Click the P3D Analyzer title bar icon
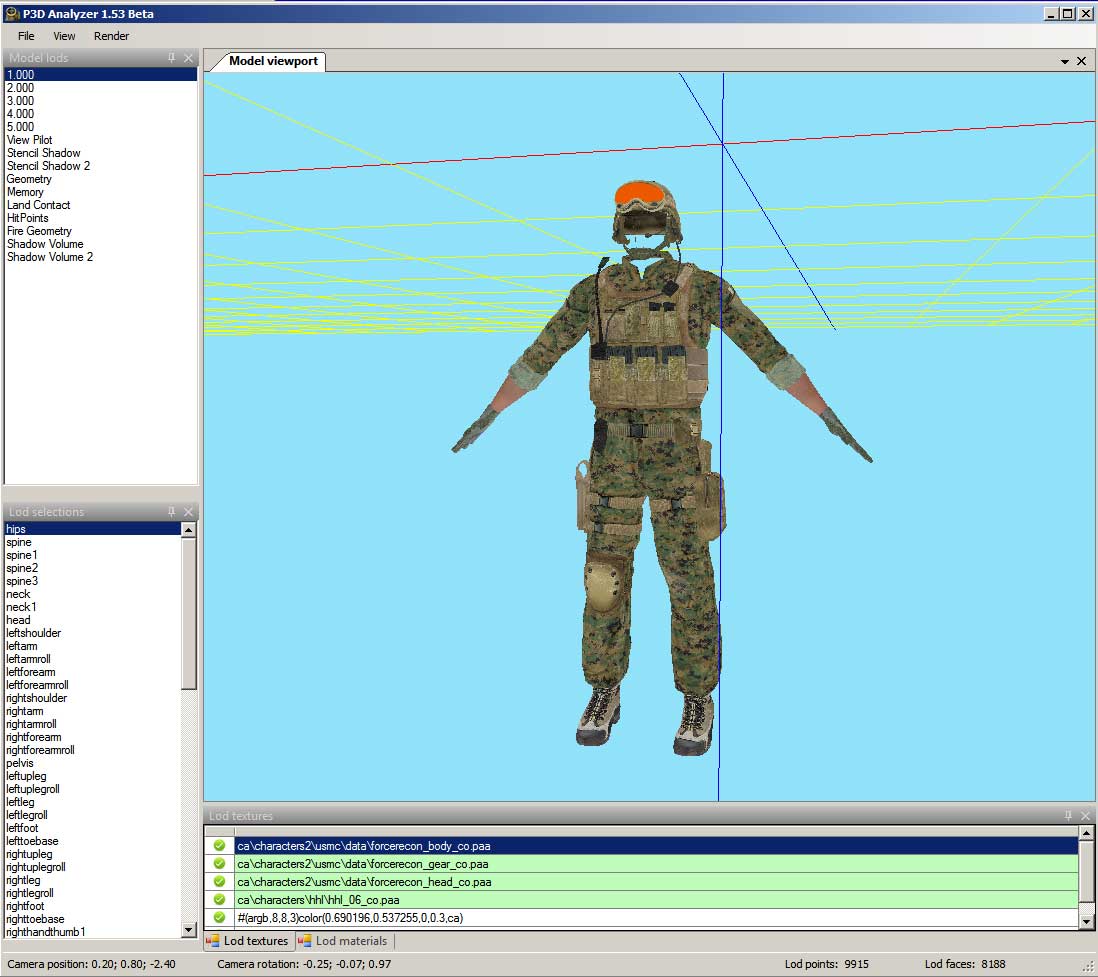 click(x=11, y=14)
